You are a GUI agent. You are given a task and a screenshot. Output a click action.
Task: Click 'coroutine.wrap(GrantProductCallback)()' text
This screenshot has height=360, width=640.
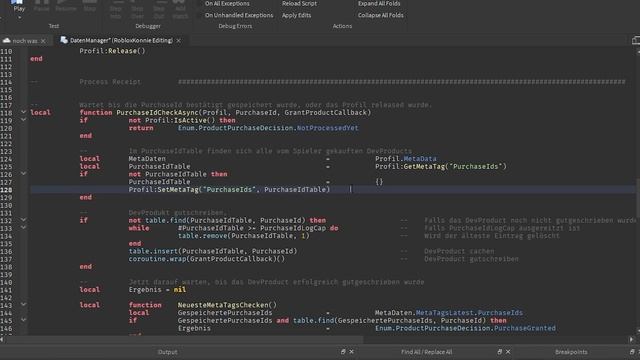[207, 259]
